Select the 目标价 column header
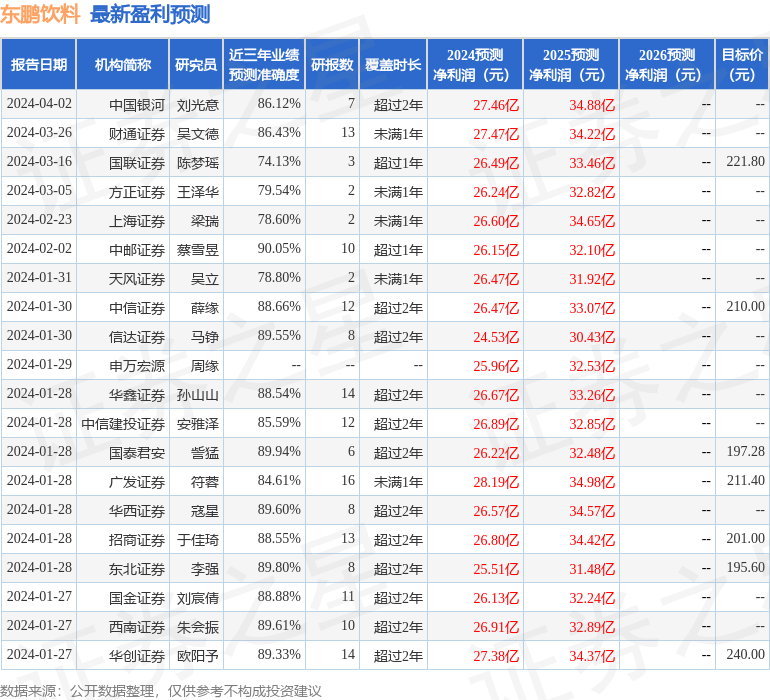The height and width of the screenshot is (700, 770). (x=742, y=64)
